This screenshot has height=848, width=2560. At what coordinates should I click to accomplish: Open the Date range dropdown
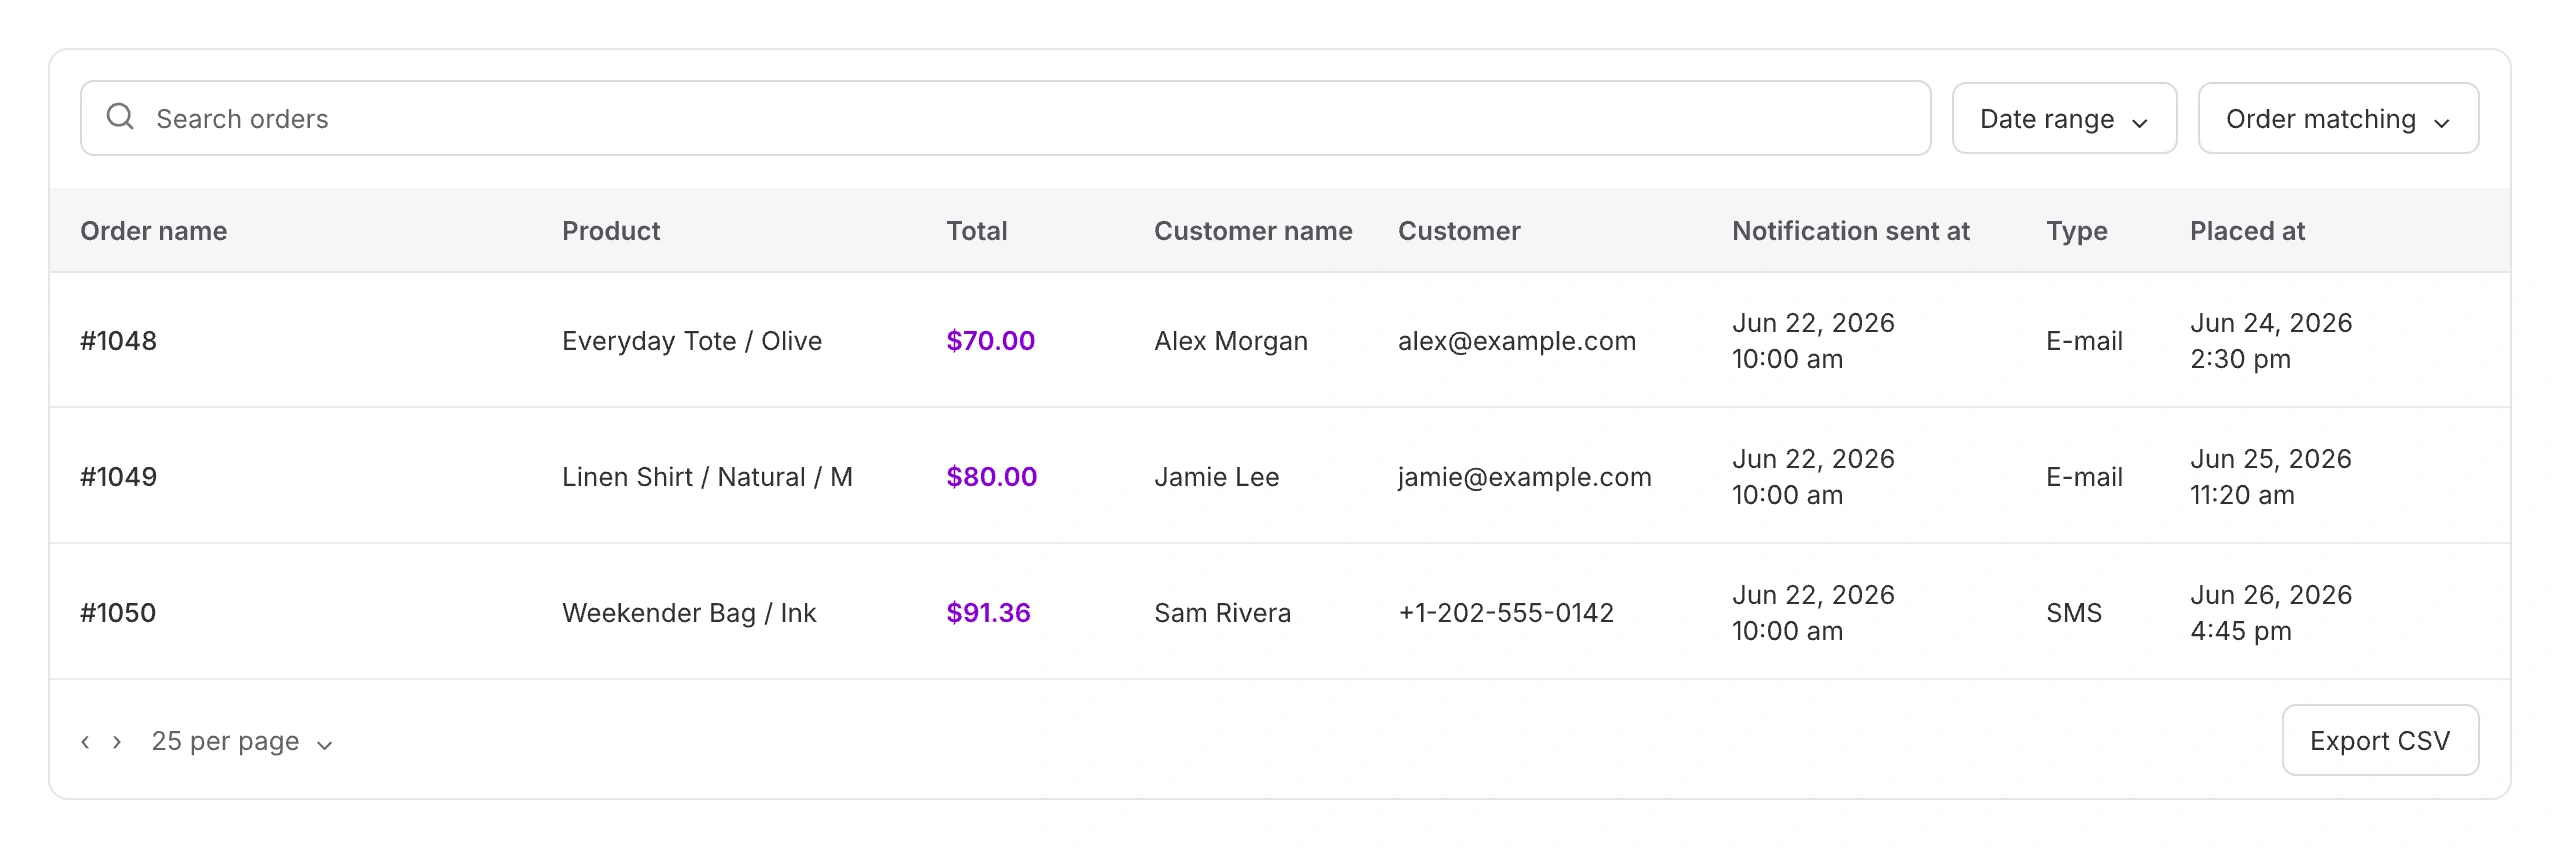click(2064, 118)
